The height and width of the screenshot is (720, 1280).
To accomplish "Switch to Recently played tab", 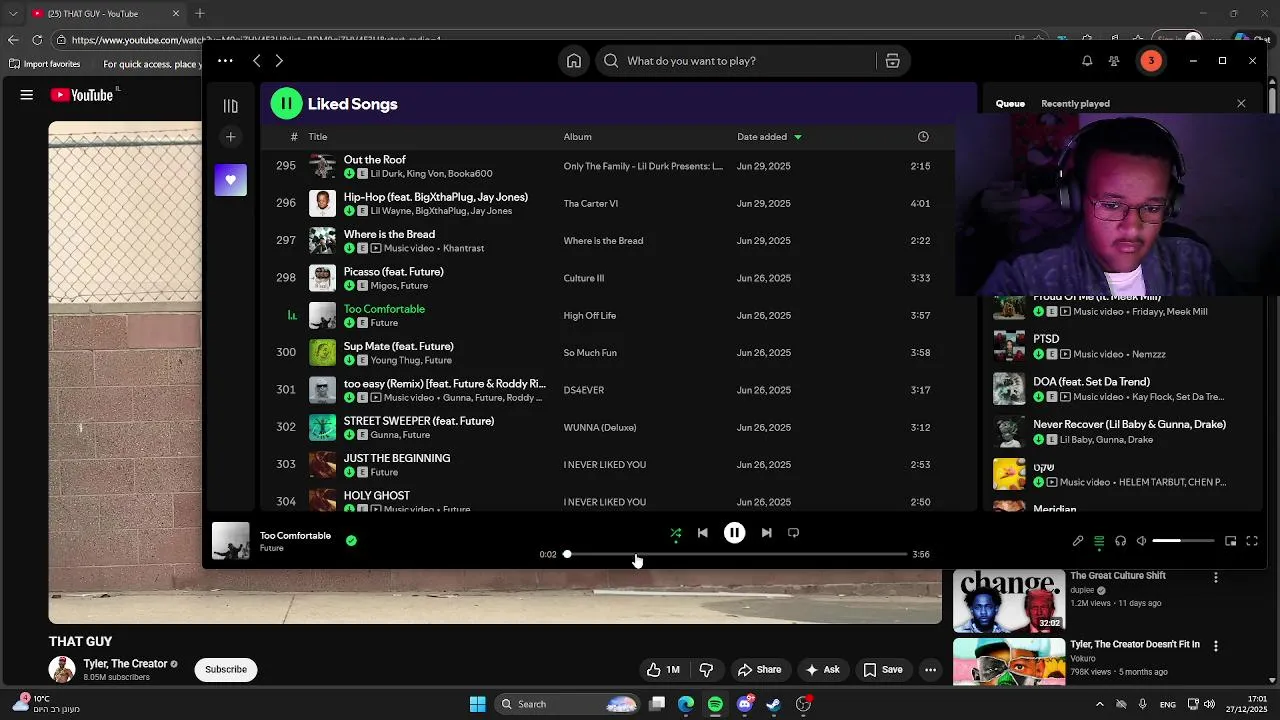I will [1075, 104].
